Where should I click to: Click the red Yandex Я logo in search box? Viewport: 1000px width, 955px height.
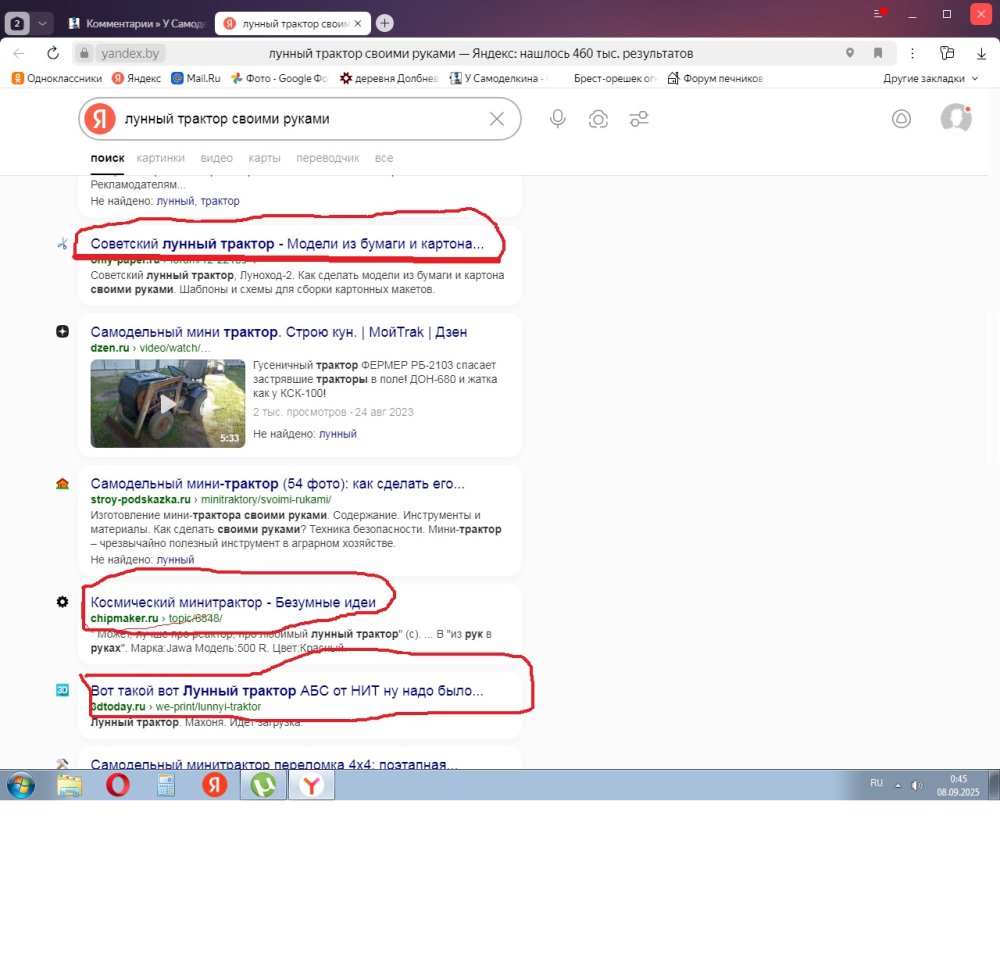click(100, 119)
